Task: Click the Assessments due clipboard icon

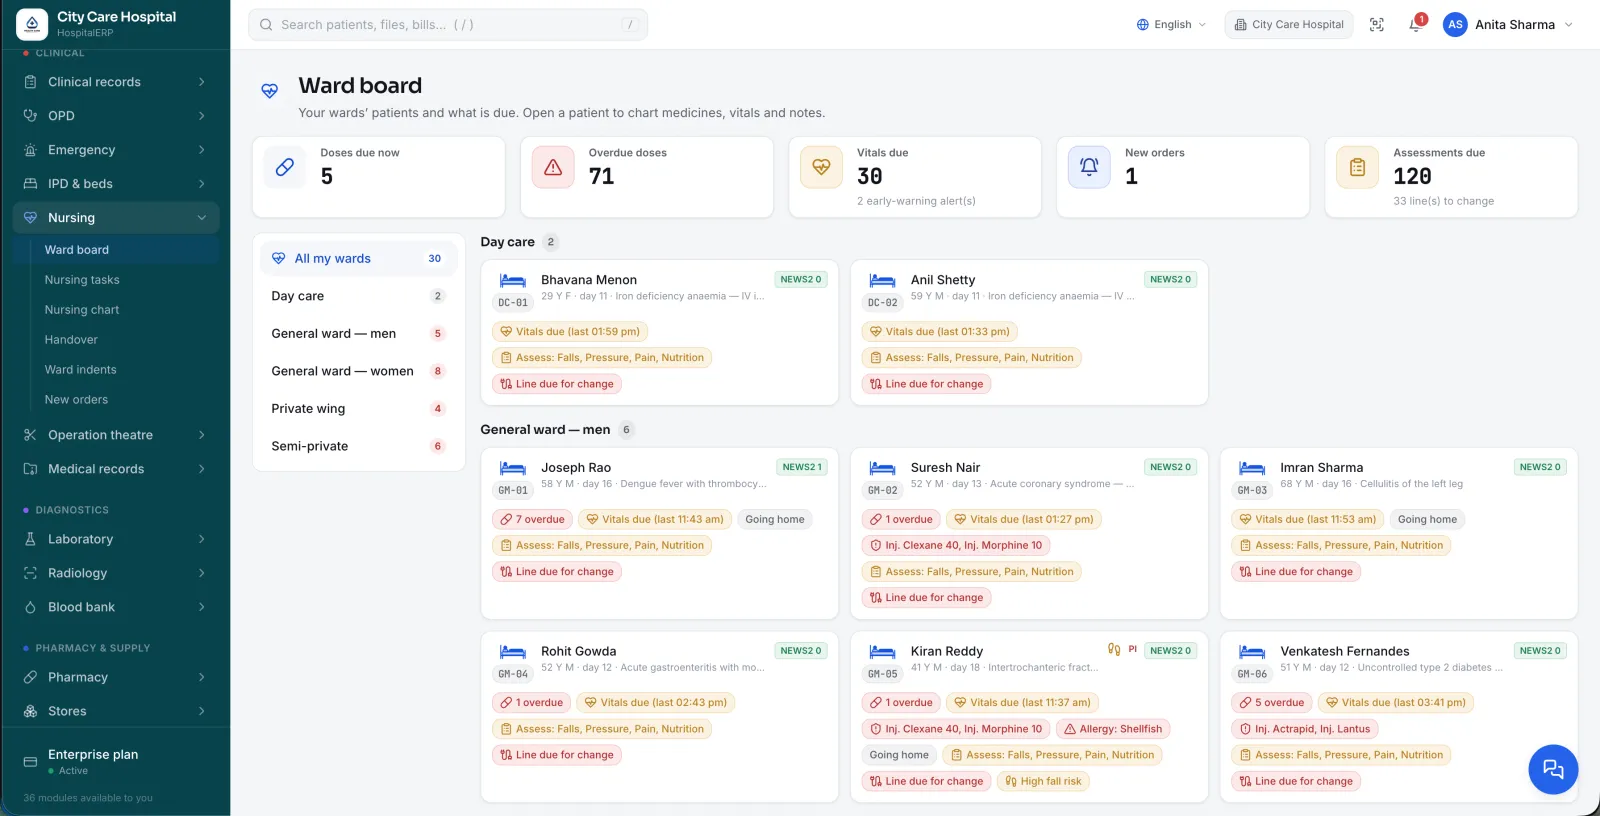Action: click(x=1357, y=167)
